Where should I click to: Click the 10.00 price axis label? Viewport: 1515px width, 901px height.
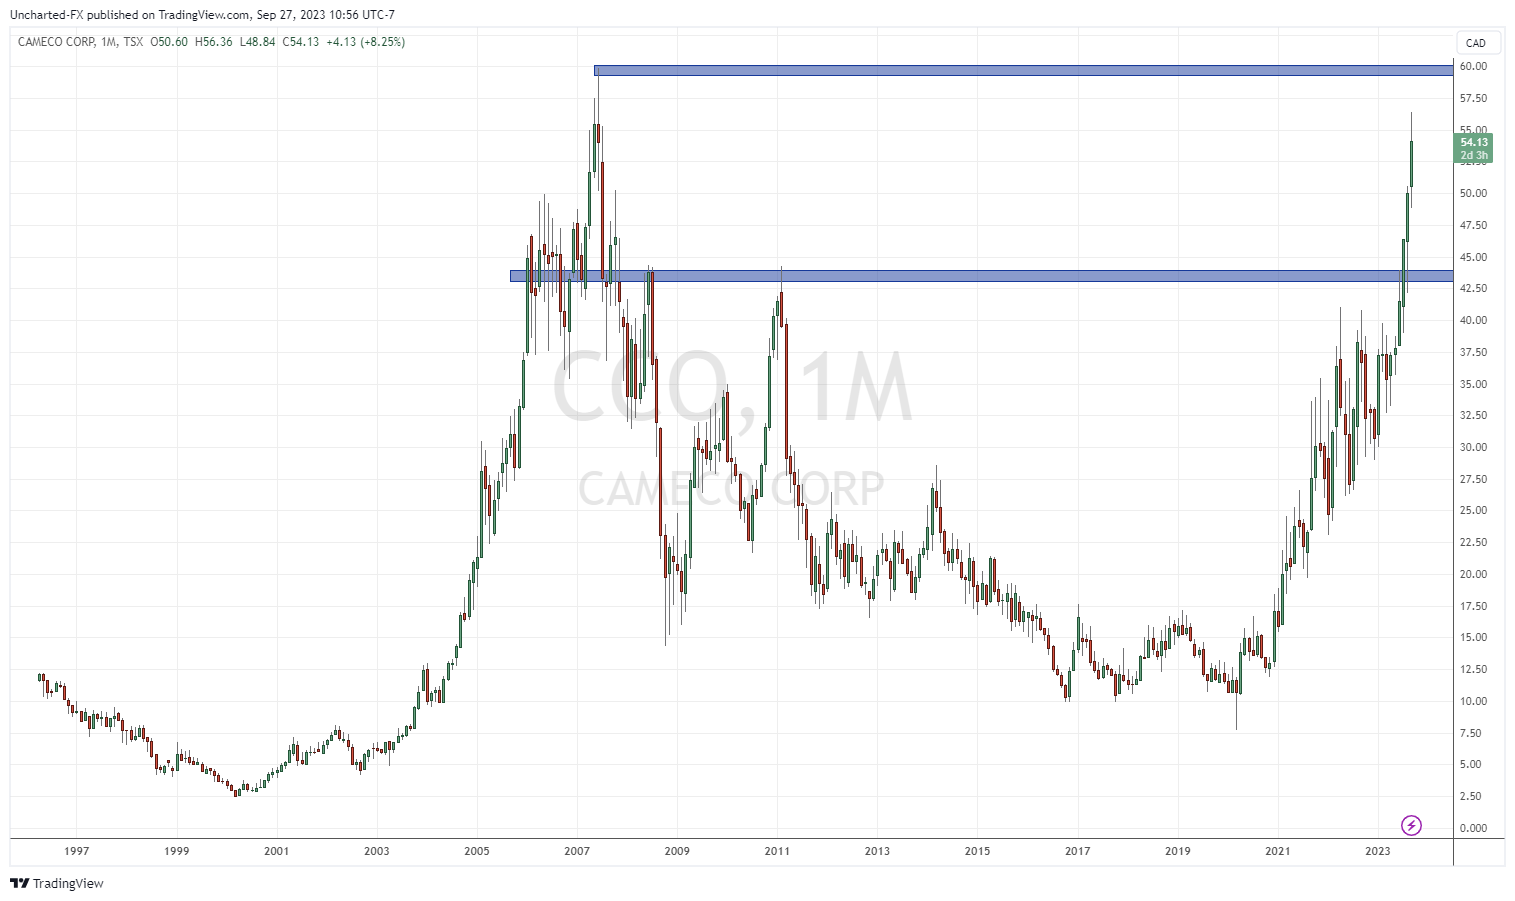point(1473,702)
